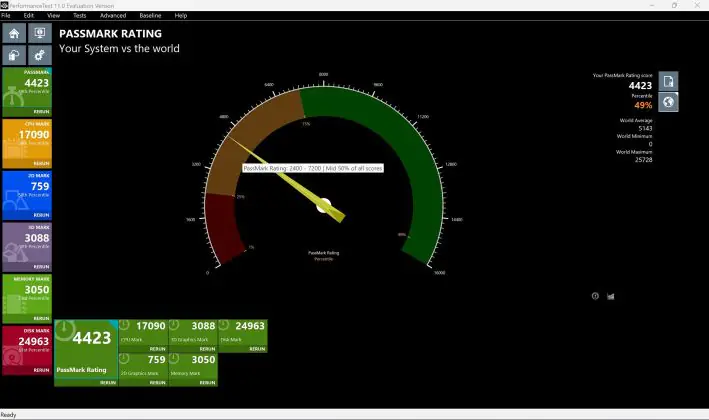Screen dimensions: 709x420
Task: Rerun the Memory Mark sidebar test
Action: coord(41,318)
